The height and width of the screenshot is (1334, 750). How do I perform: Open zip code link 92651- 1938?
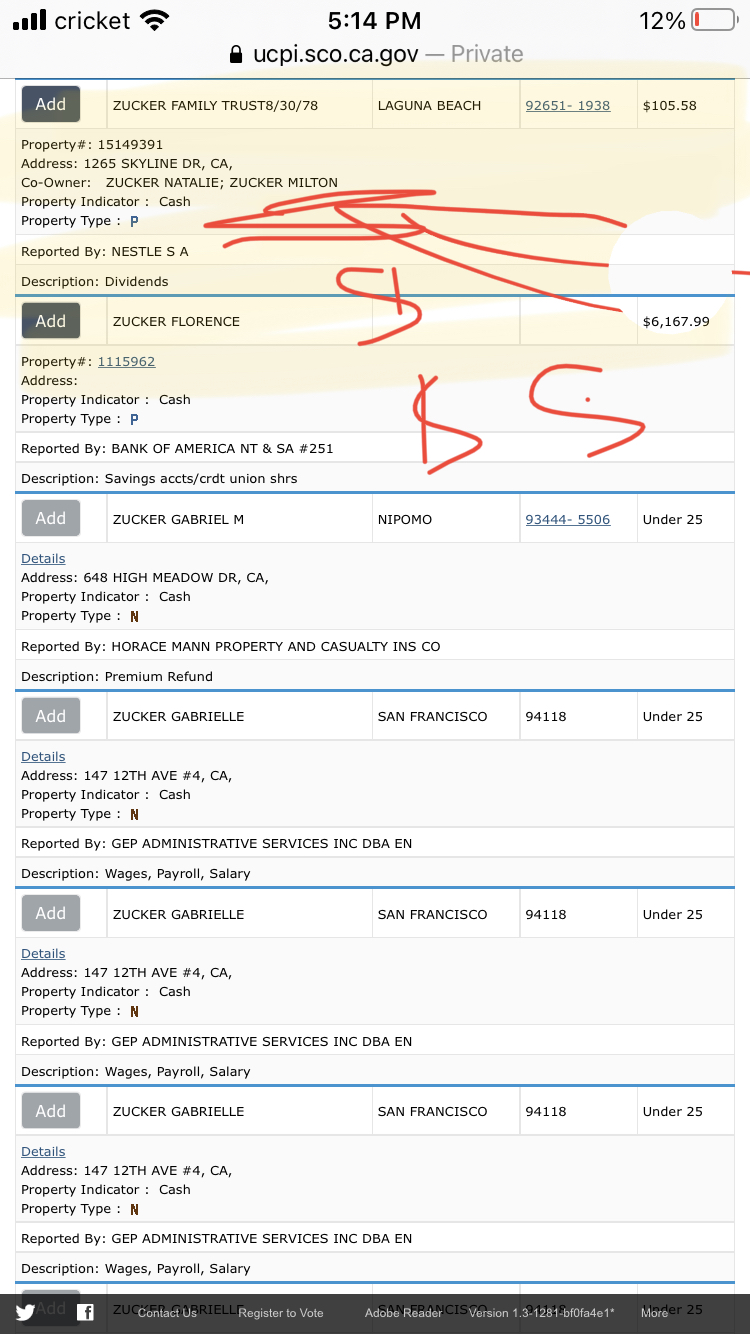[x=568, y=105]
